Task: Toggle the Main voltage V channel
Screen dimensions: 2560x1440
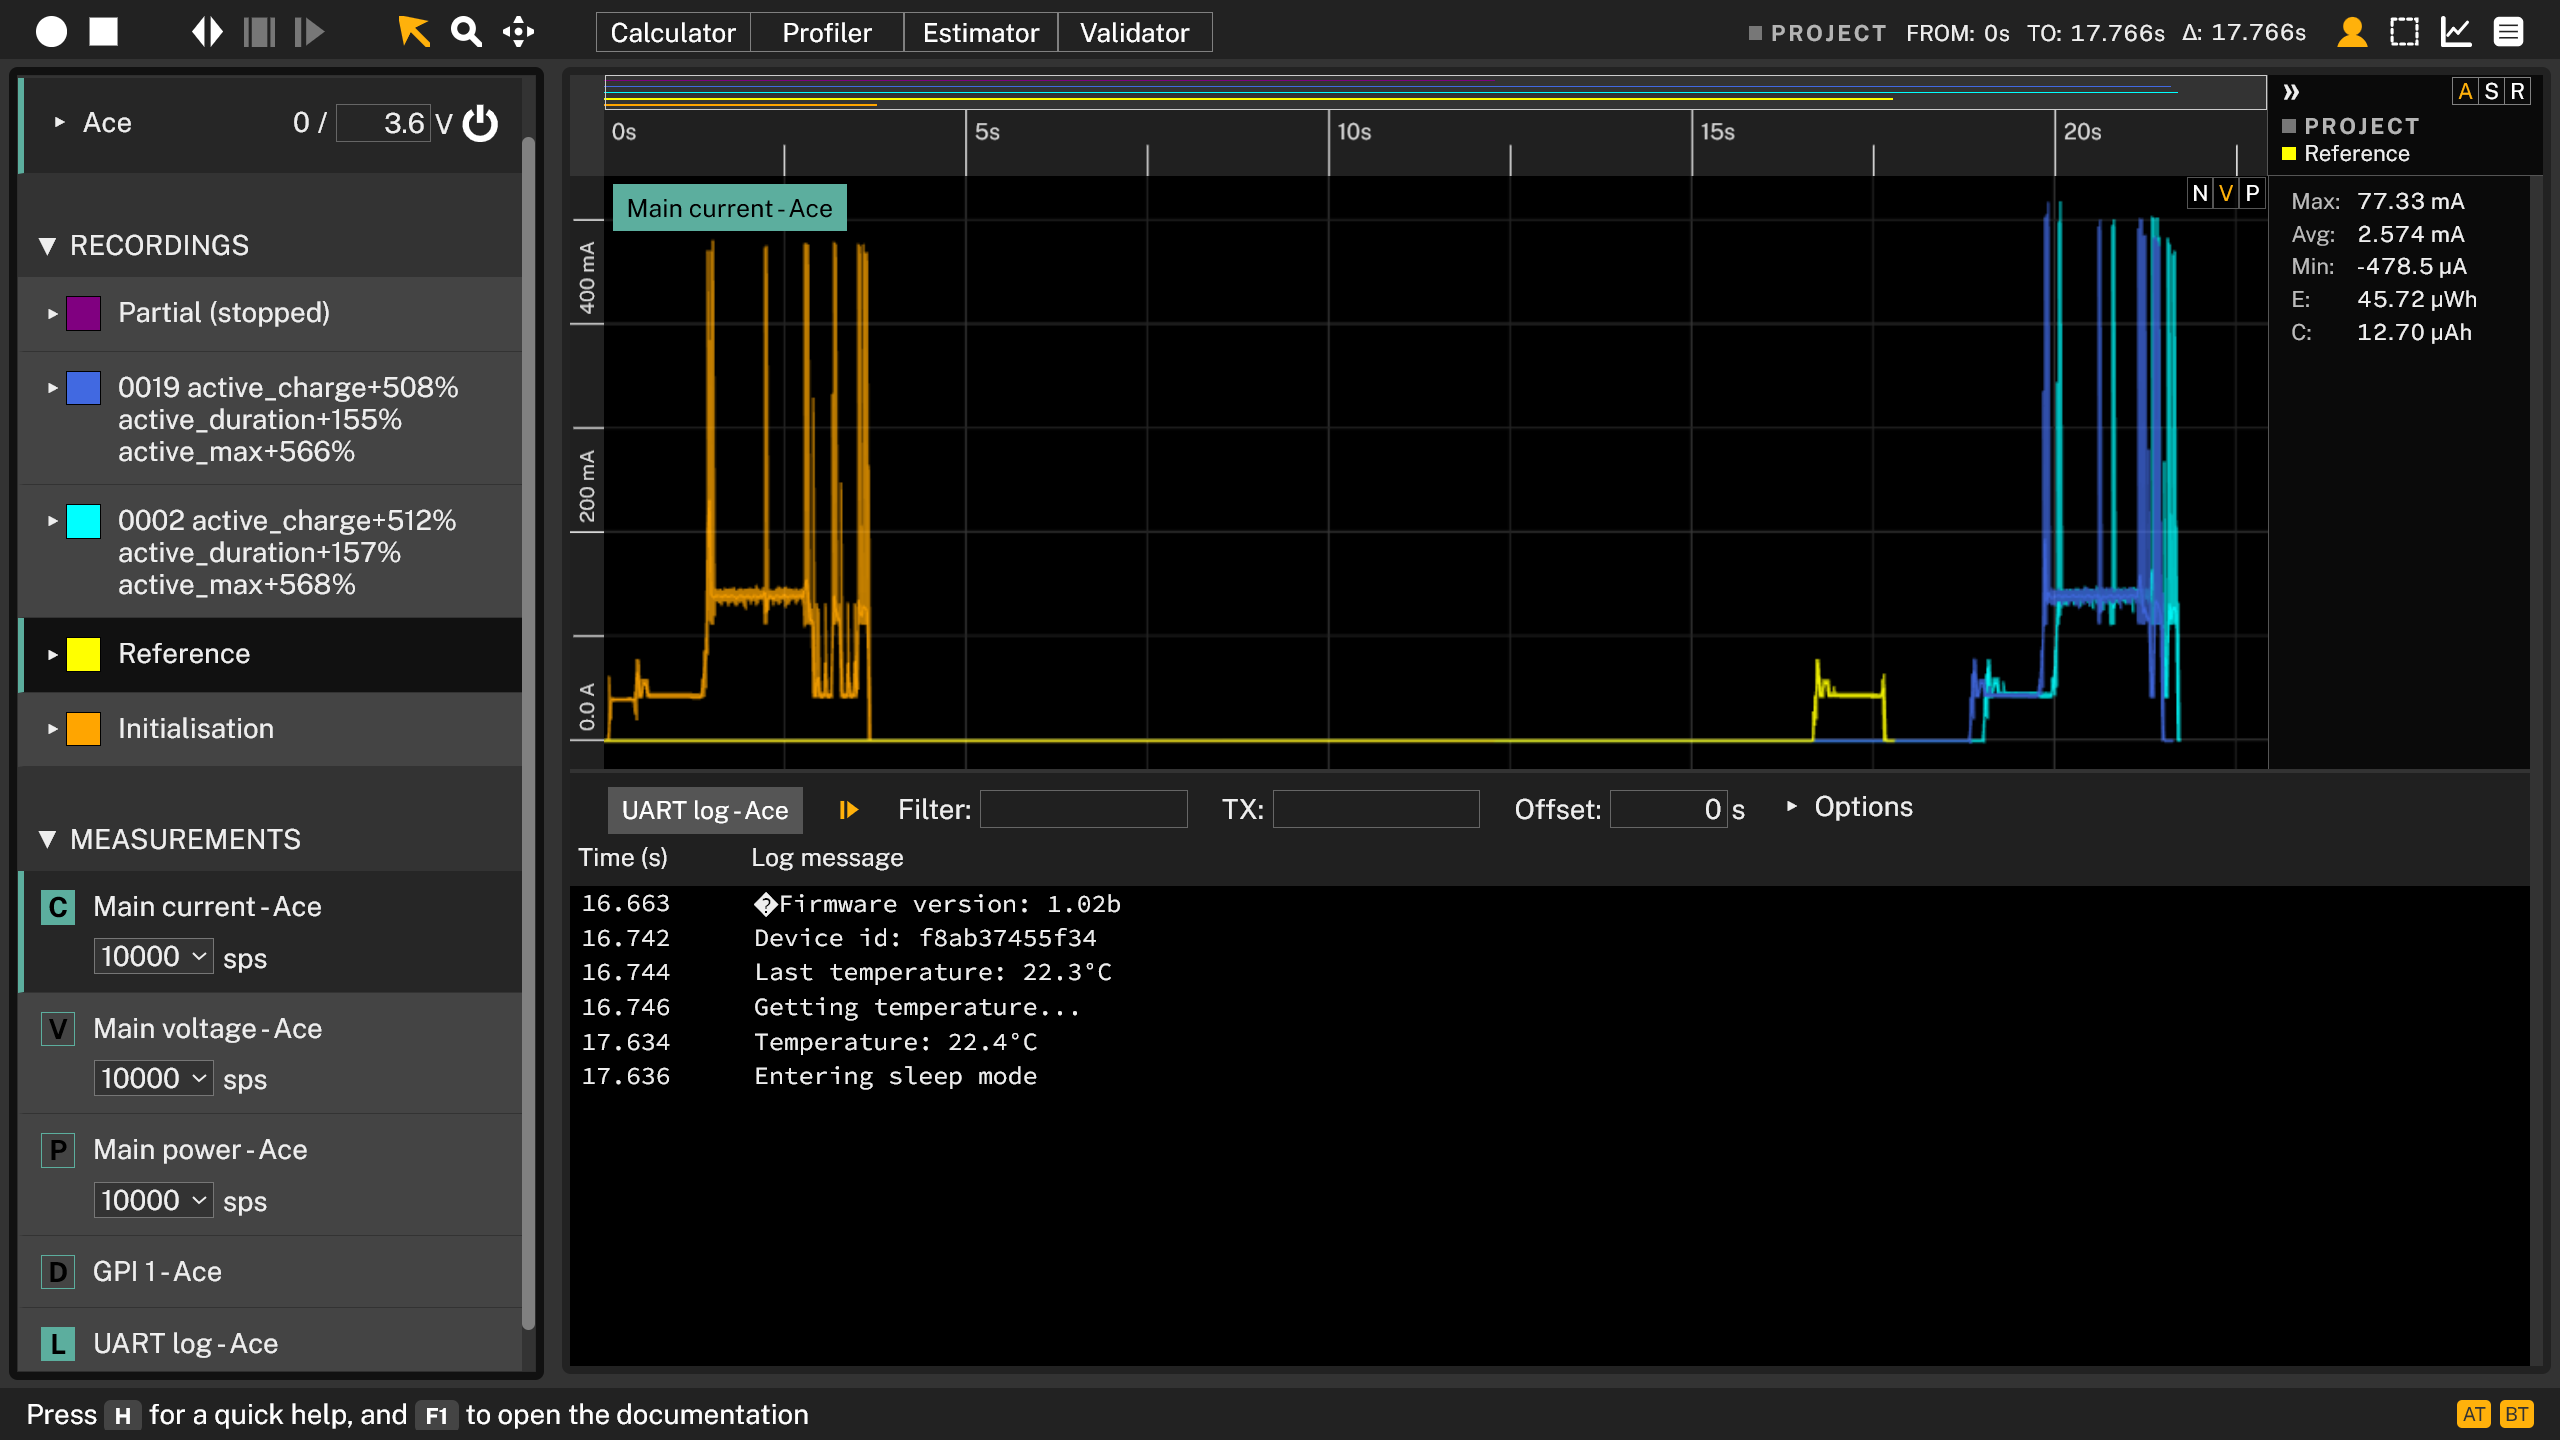Action: [x=58, y=1029]
